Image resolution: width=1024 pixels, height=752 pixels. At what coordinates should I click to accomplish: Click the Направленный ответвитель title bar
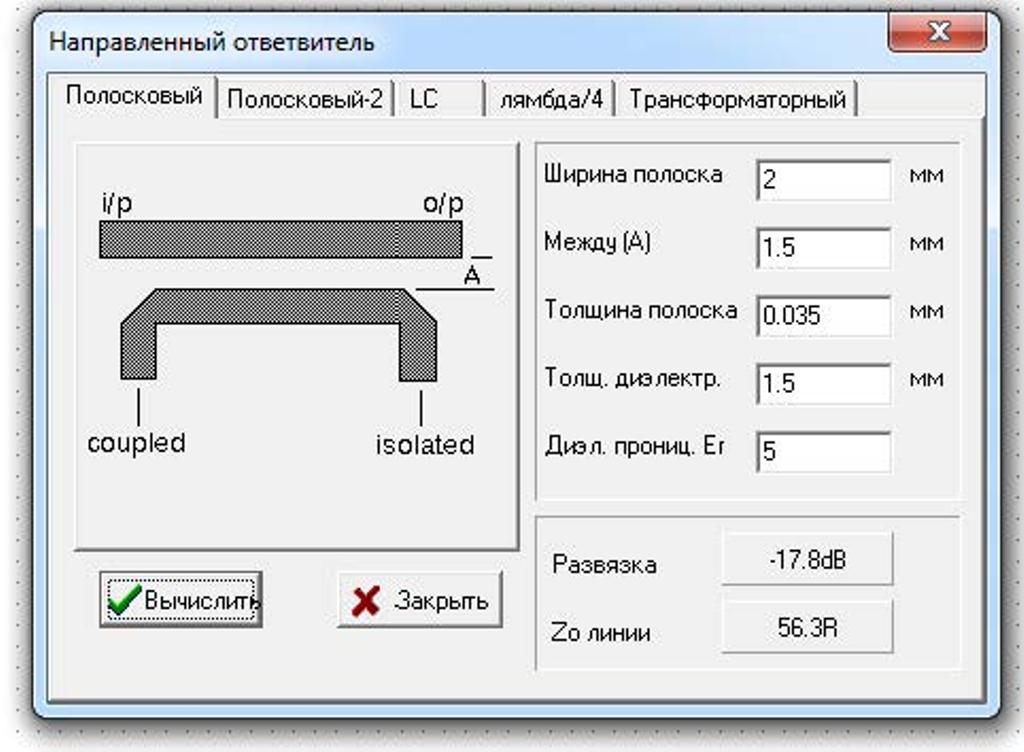pos(400,42)
